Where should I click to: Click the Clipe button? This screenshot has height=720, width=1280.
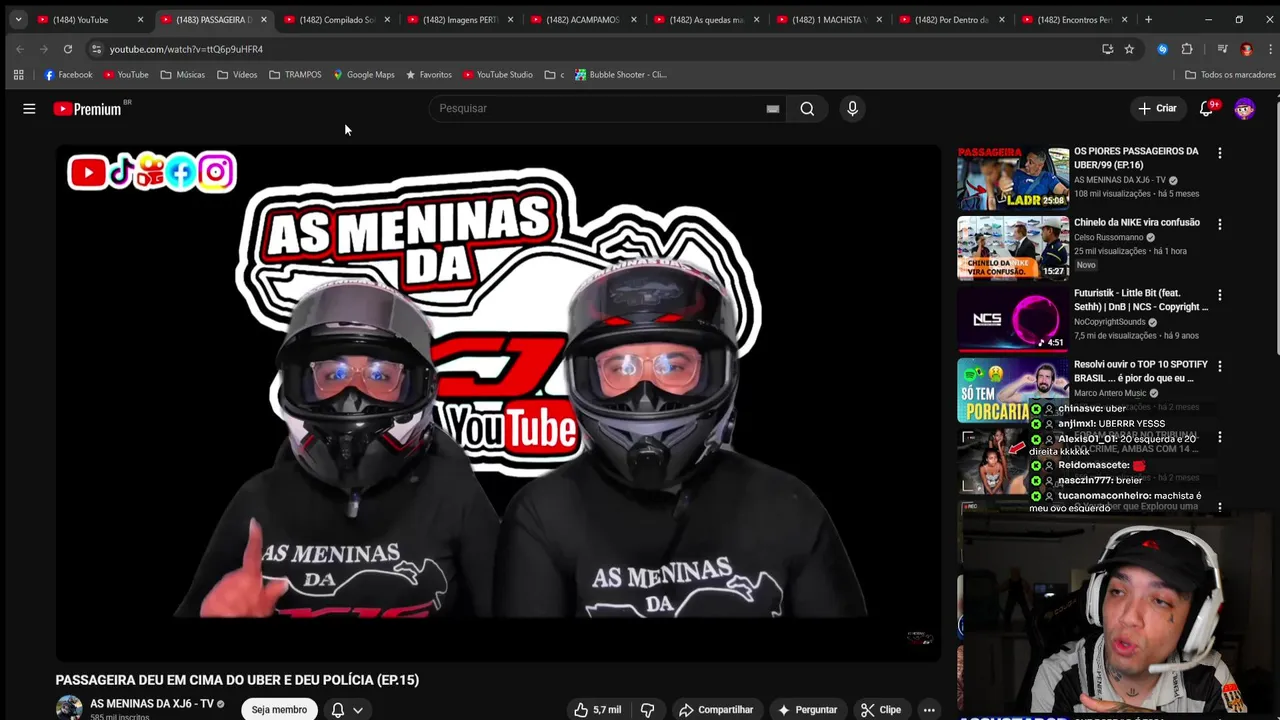(x=881, y=710)
